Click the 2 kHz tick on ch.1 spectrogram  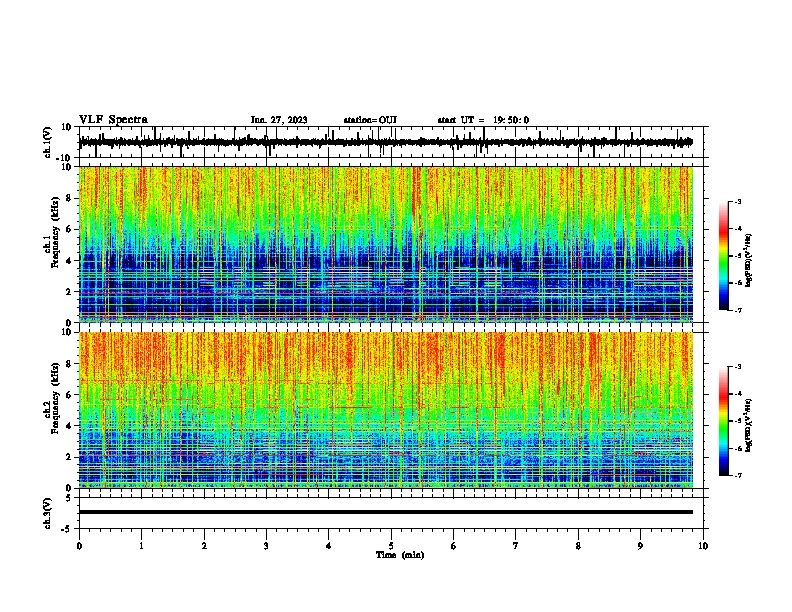coord(69,291)
